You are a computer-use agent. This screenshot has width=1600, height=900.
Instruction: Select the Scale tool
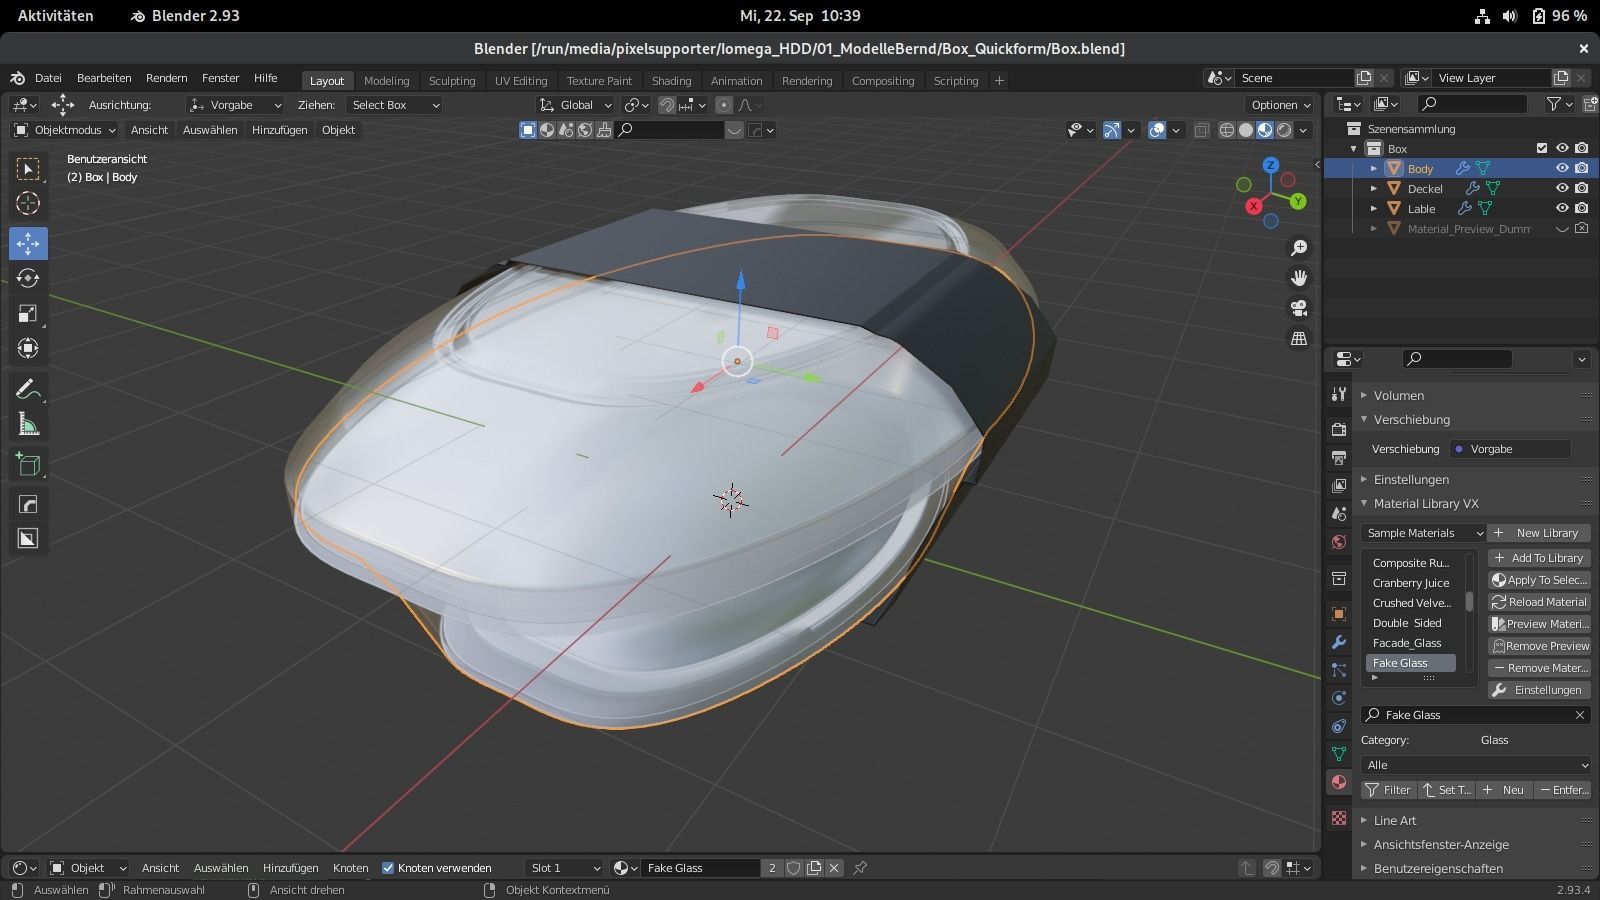[28, 313]
